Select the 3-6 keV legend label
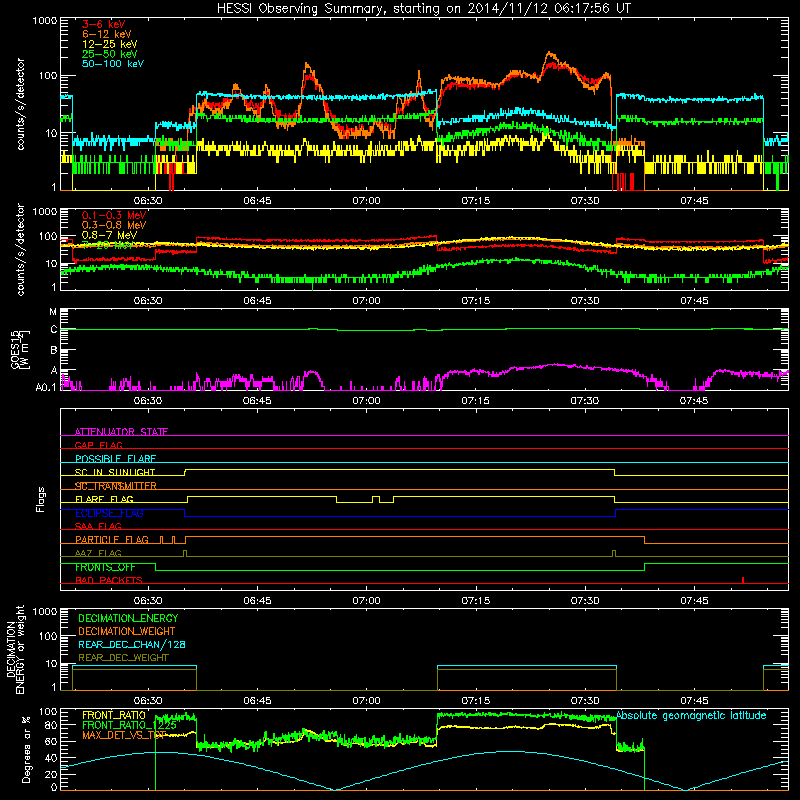Image resolution: width=800 pixels, height=800 pixels. click(x=104, y=24)
